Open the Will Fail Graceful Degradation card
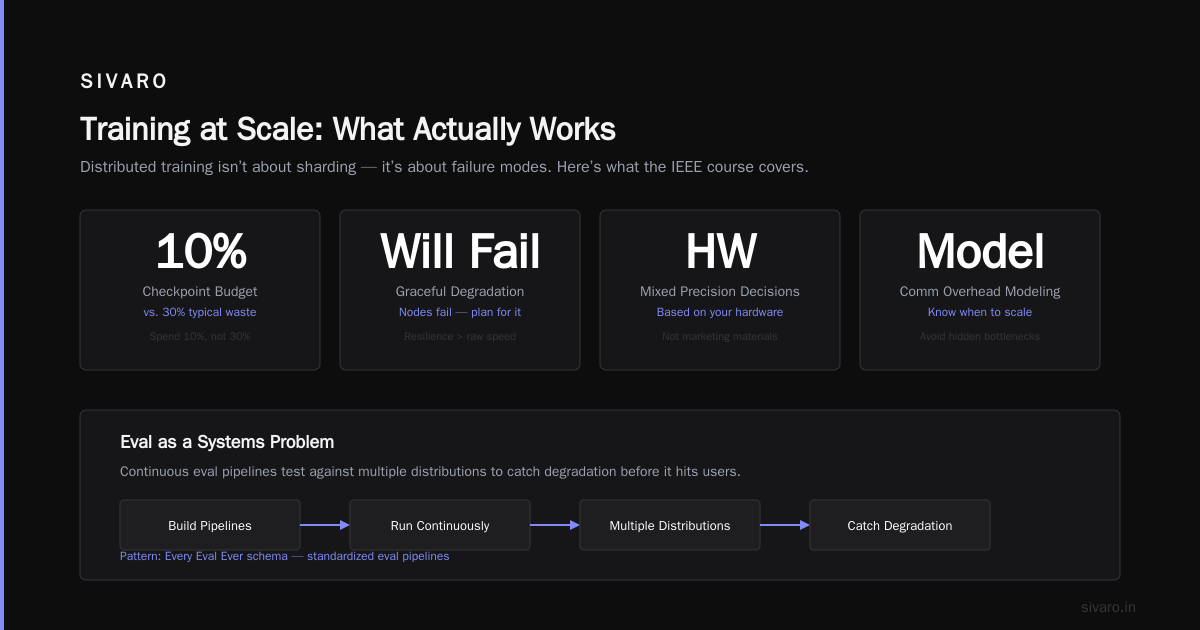 point(460,290)
